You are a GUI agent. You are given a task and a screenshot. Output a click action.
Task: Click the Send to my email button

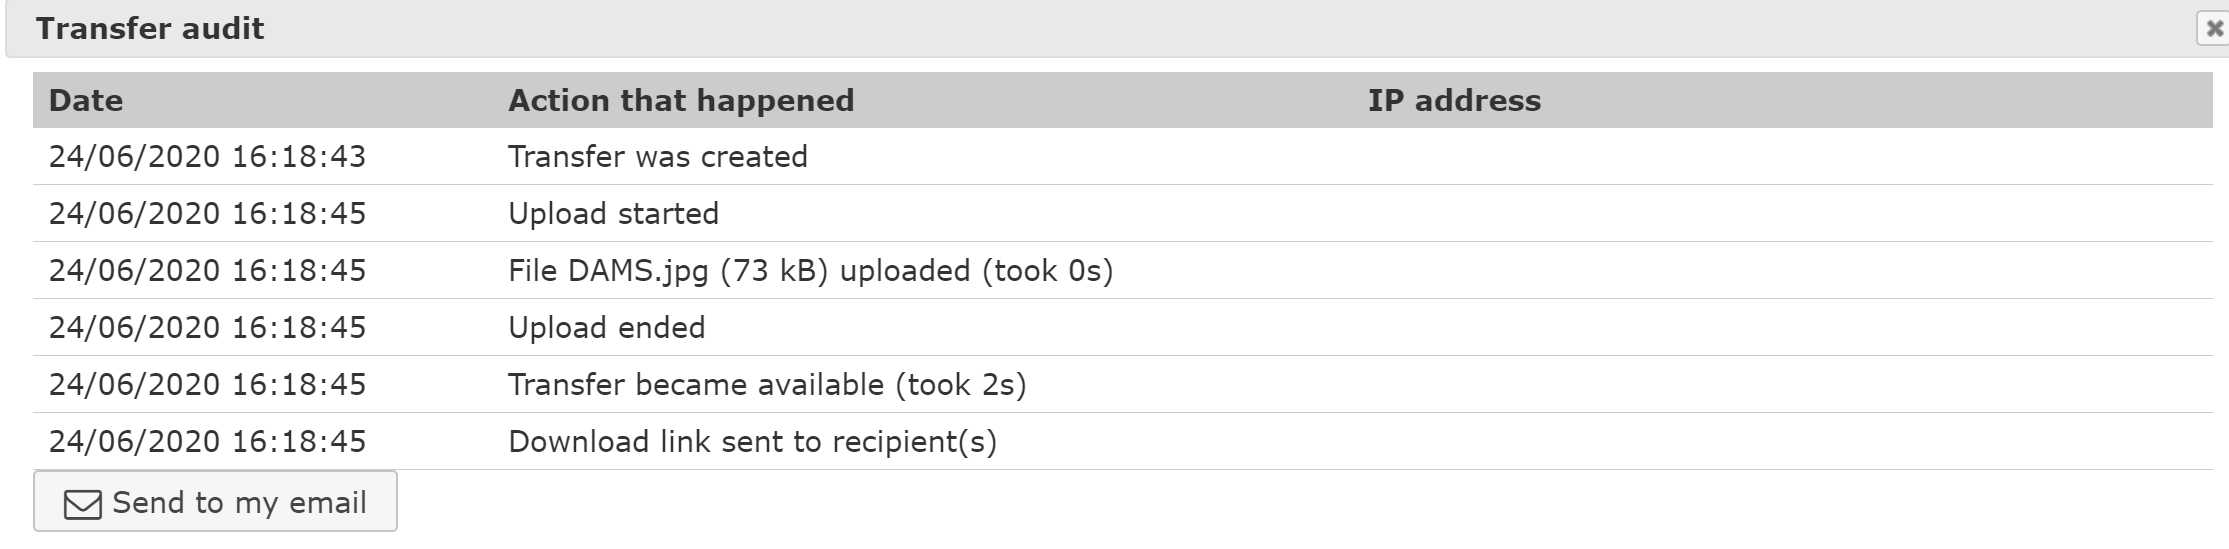click(x=215, y=502)
